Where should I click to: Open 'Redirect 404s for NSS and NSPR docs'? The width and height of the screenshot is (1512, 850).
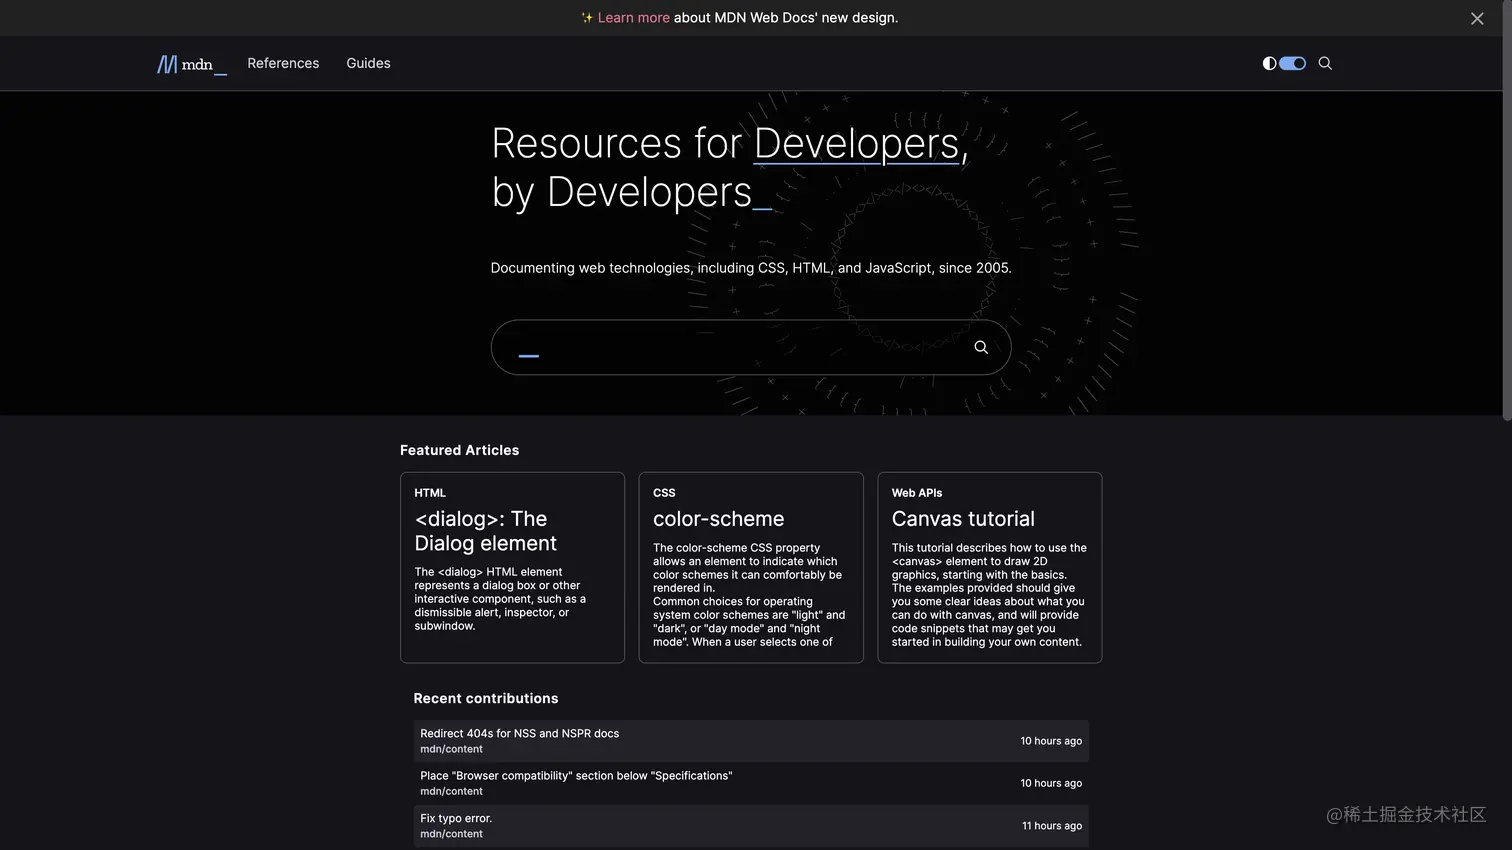coord(520,733)
